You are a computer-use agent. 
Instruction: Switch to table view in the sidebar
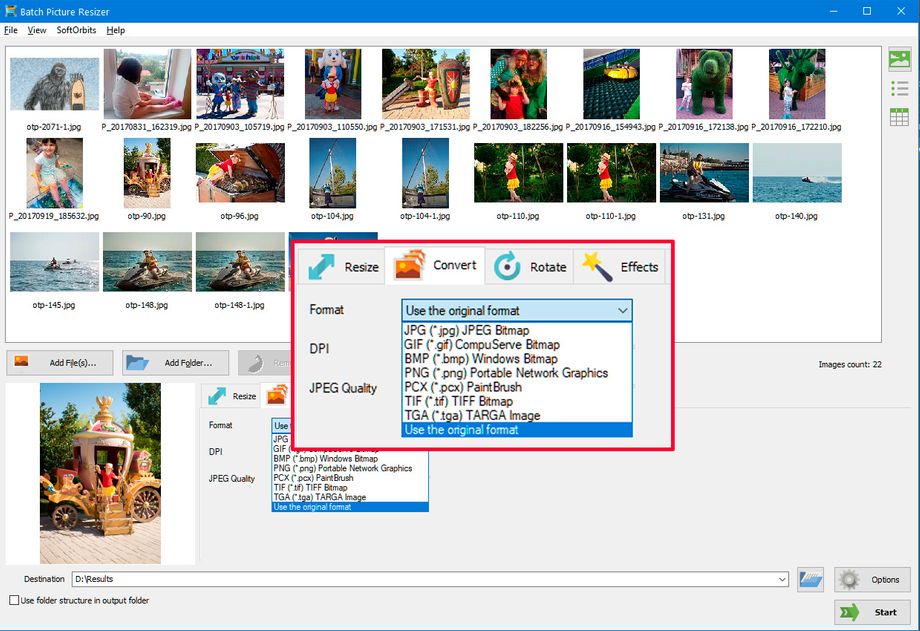(x=899, y=117)
